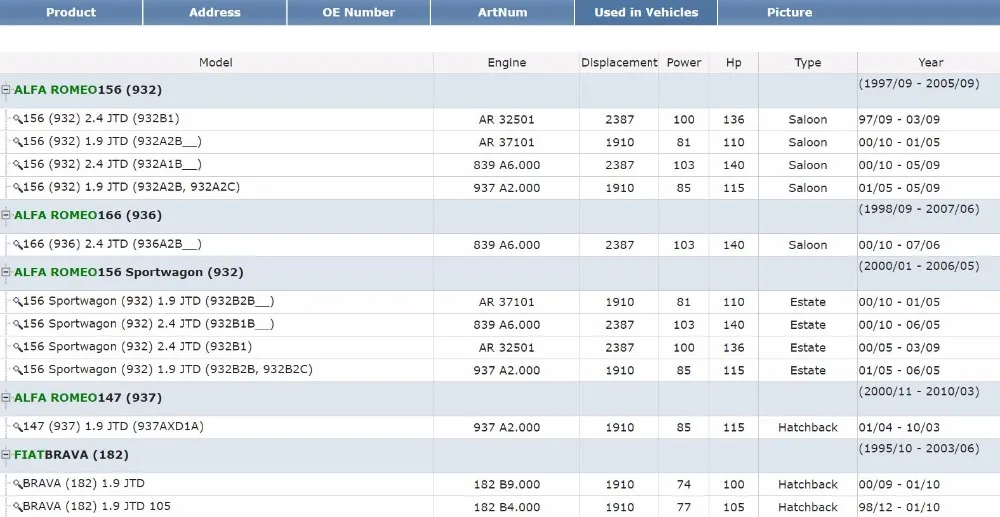
Task: Click magnifier icon for 156 Sportwagon 1.9 JTD (932B2B, 932B2C)
Action: pyautogui.click(x=17, y=370)
